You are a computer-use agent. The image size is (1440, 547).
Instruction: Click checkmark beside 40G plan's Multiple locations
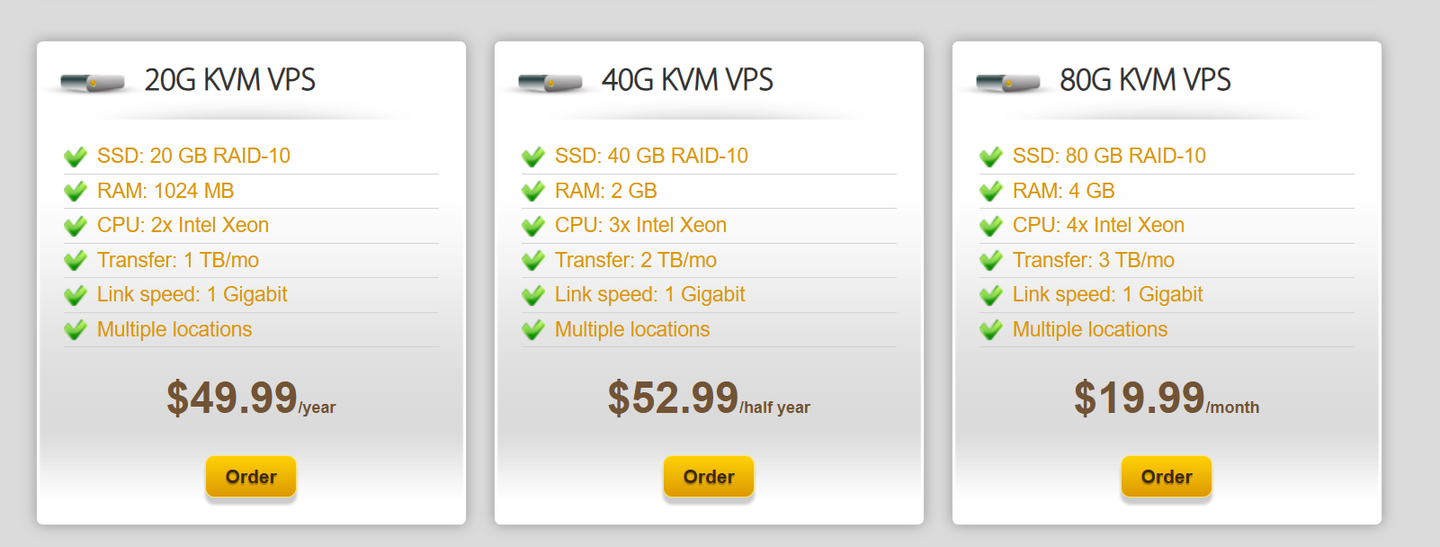pyautogui.click(x=533, y=330)
